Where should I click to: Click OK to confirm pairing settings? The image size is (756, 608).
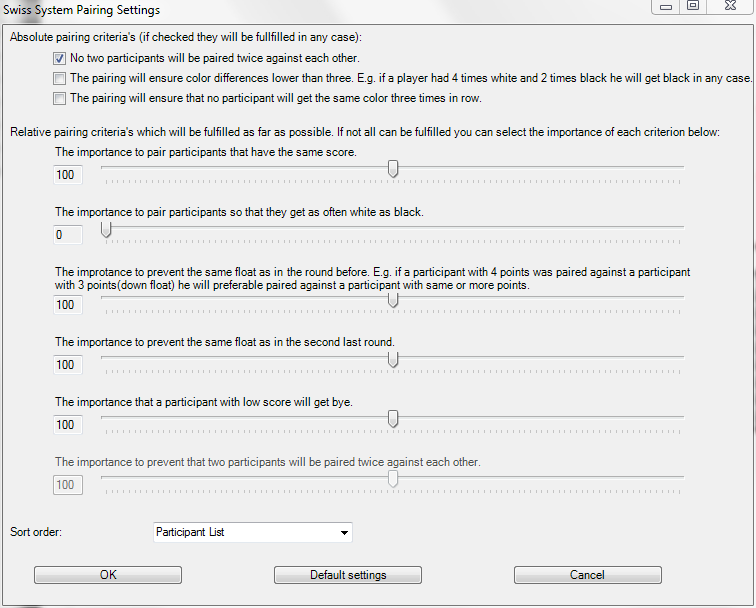pyautogui.click(x=108, y=575)
